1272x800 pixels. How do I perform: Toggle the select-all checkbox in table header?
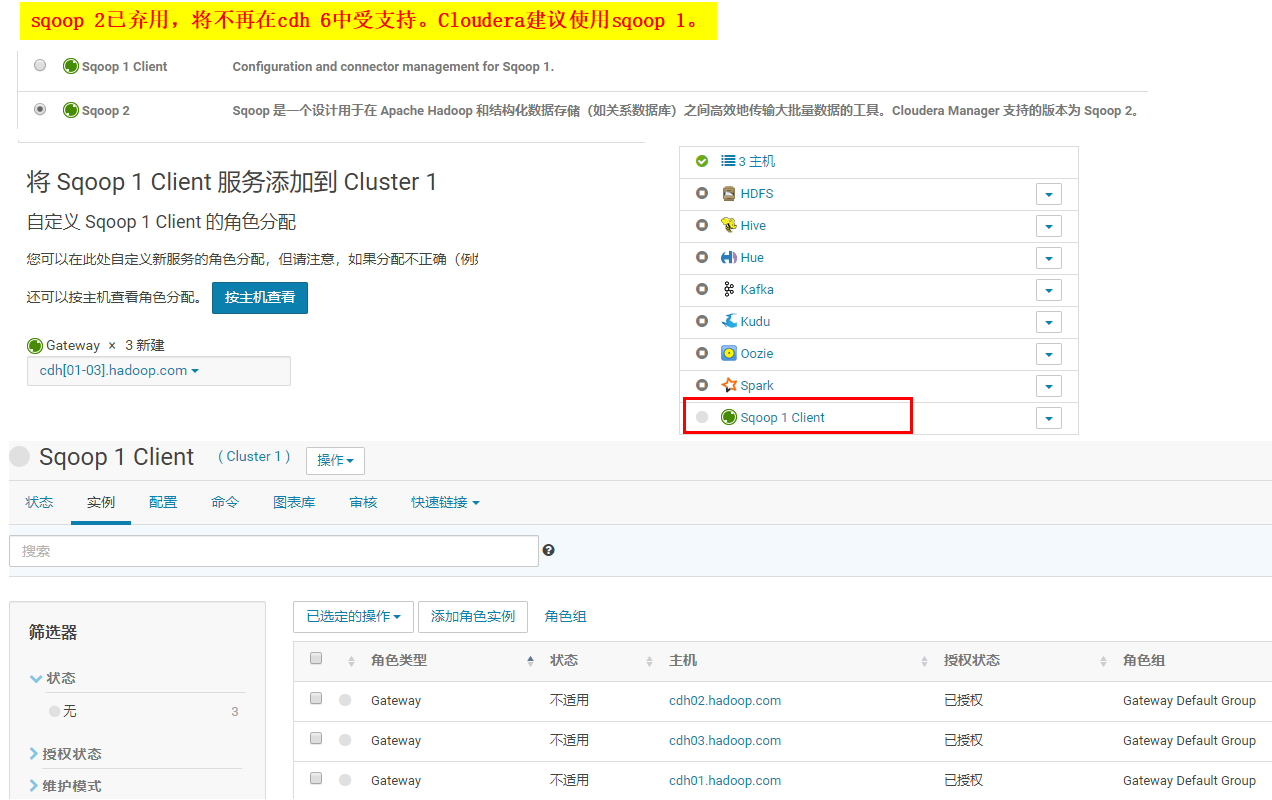click(x=316, y=658)
